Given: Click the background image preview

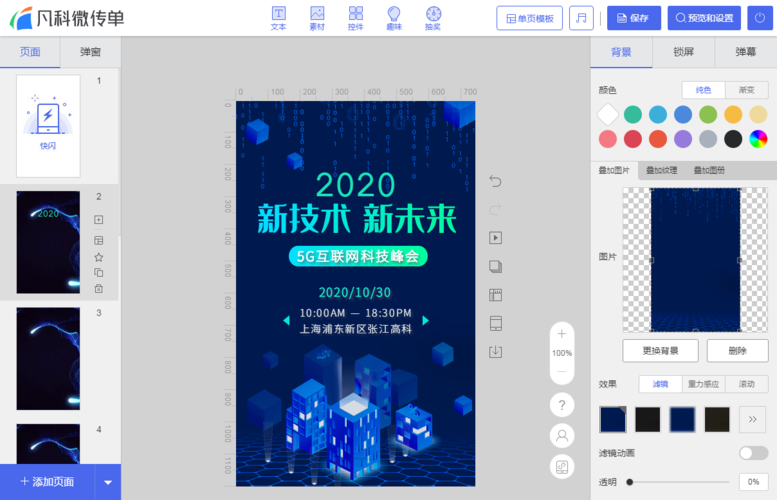Looking at the screenshot, I should point(695,260).
